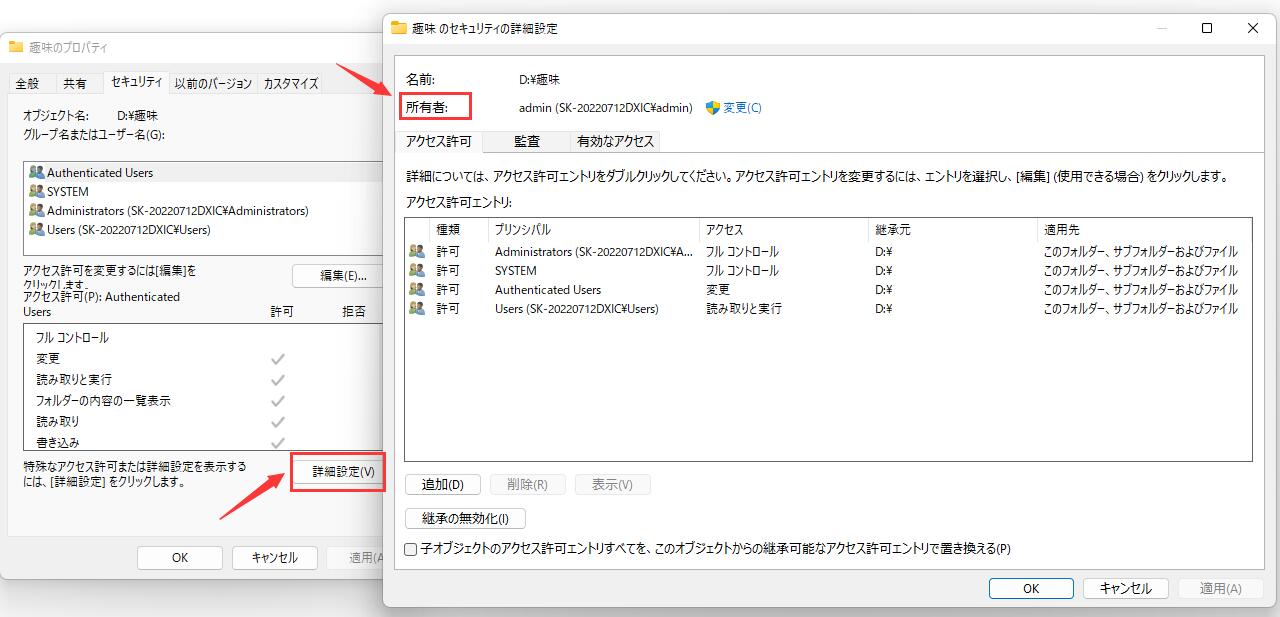Enable replacing child object permission entries

click(x=409, y=549)
